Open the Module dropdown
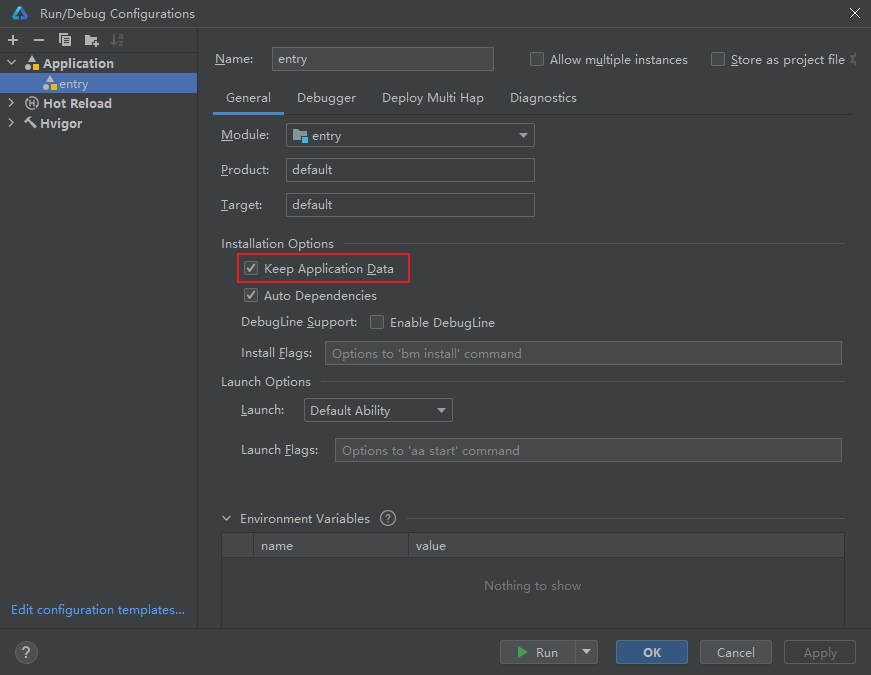The height and width of the screenshot is (675, 871). click(410, 135)
